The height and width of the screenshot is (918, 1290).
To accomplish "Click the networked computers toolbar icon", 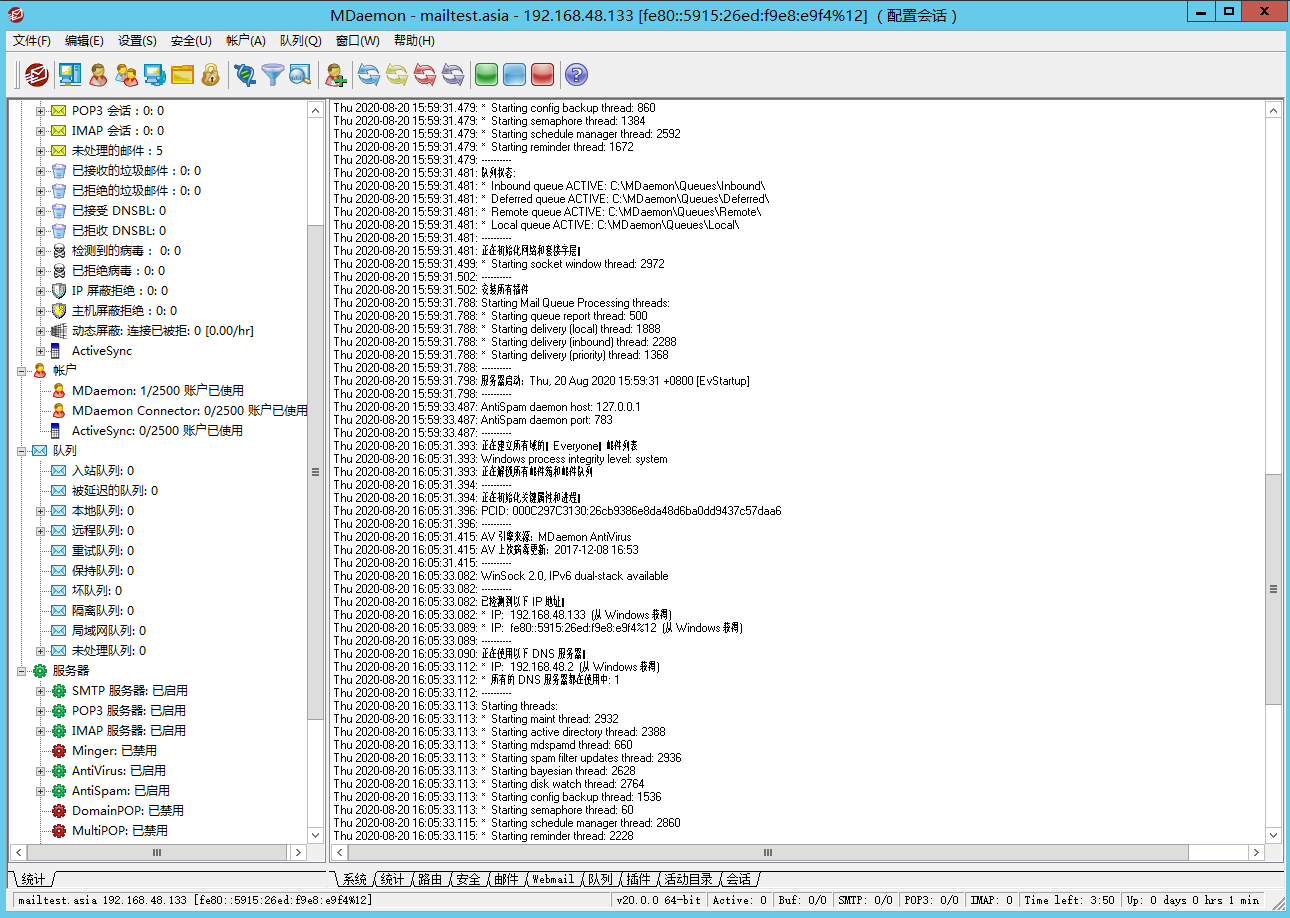I will pyautogui.click(x=154, y=74).
